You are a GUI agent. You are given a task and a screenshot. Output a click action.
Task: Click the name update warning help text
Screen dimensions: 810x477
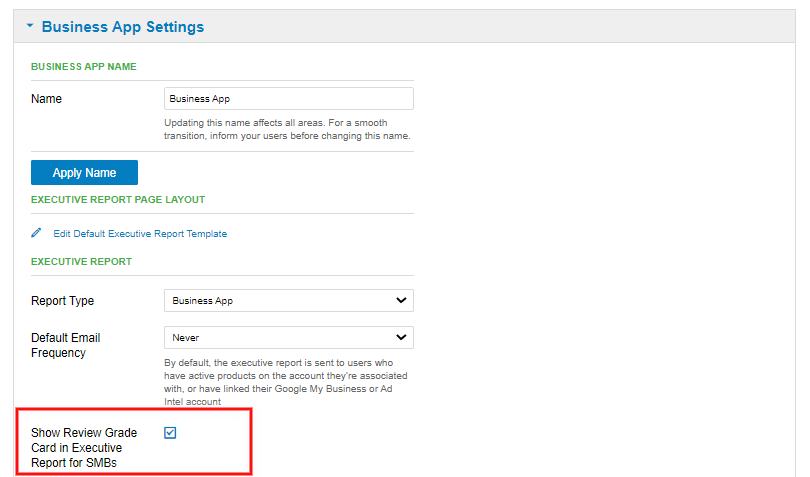[287, 129]
